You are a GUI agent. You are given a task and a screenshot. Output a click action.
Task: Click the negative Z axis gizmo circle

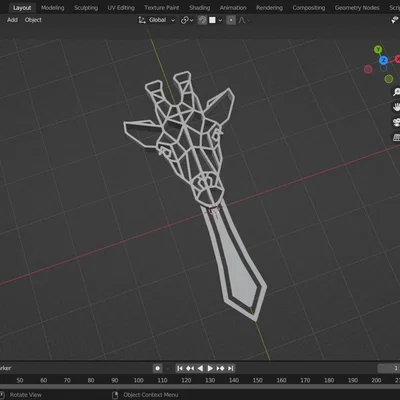(383, 68)
